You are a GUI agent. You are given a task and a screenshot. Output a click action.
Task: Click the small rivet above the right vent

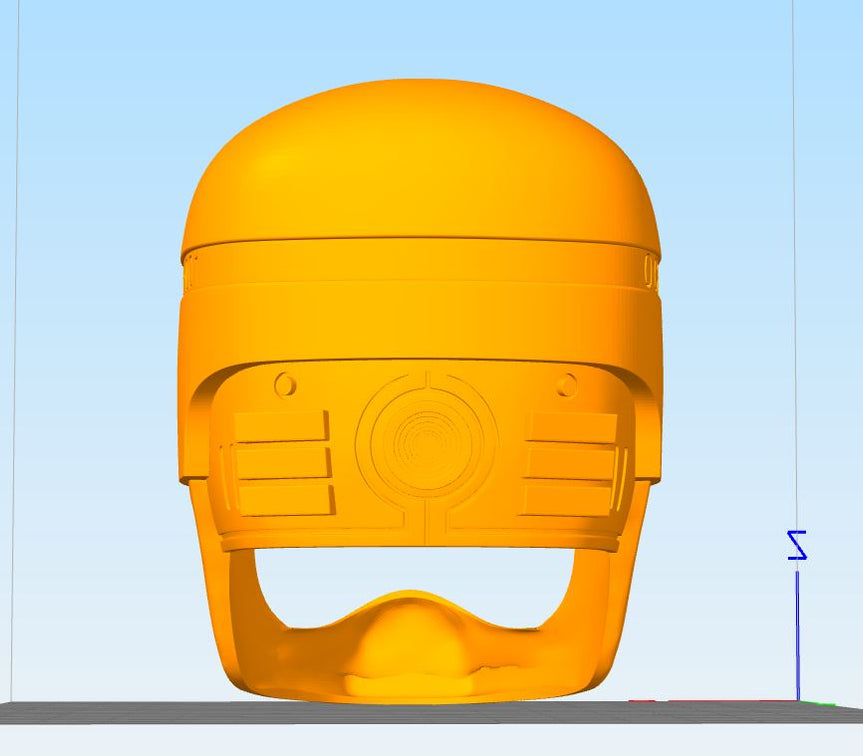(x=567, y=382)
